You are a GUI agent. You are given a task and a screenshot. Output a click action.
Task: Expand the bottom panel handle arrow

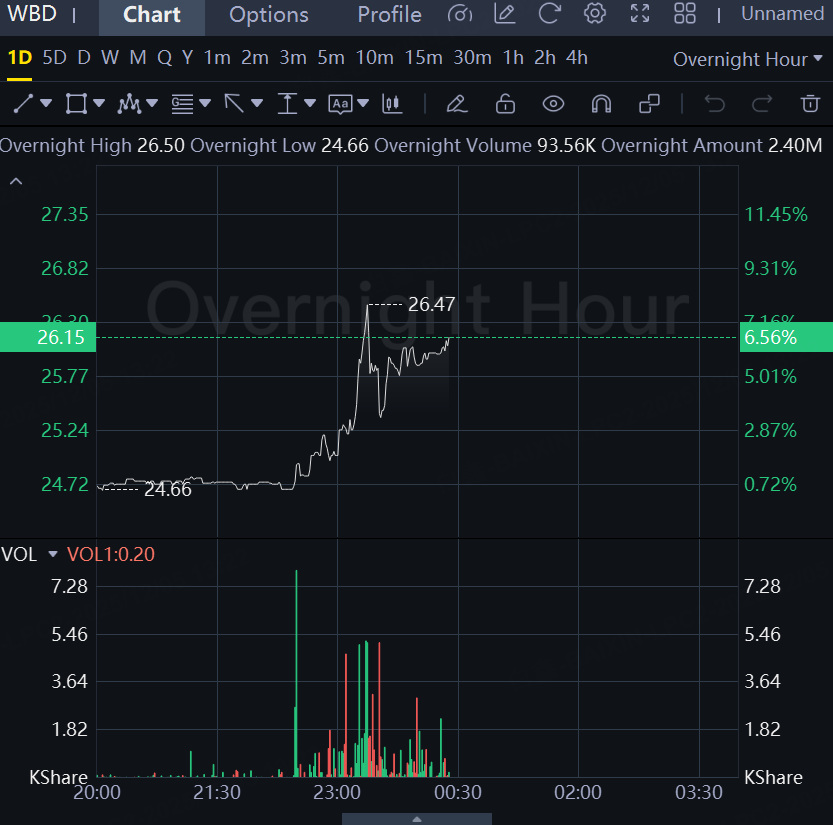coord(417,819)
